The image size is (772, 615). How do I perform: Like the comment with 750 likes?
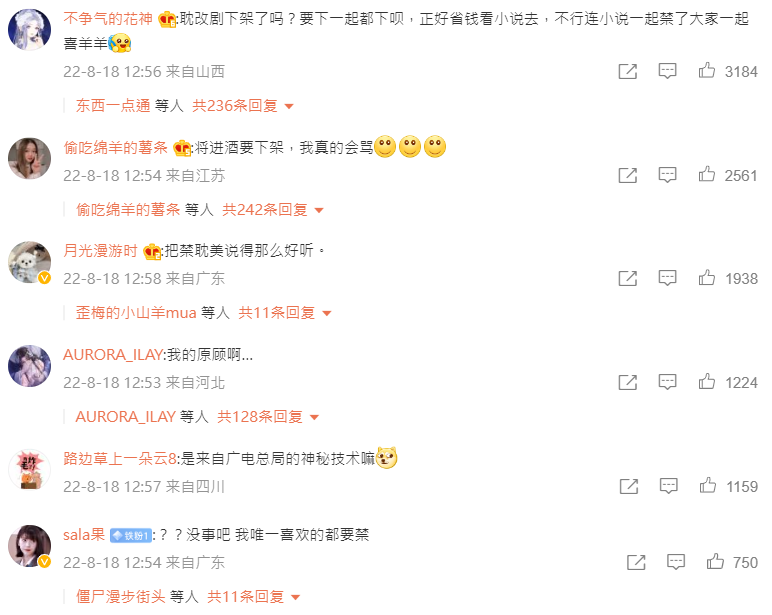coord(715,561)
